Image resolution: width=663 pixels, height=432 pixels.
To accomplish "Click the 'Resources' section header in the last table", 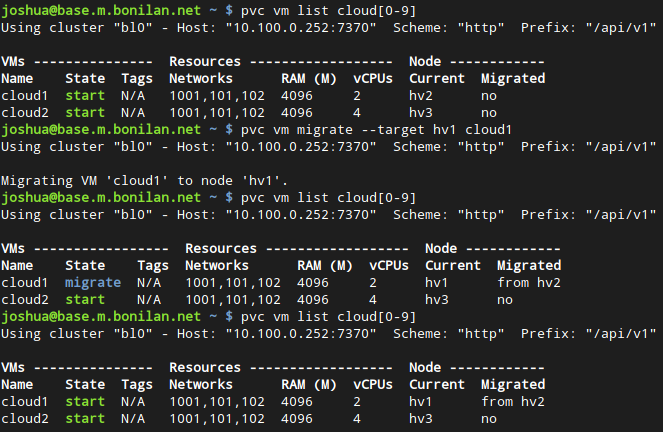I will point(205,368).
